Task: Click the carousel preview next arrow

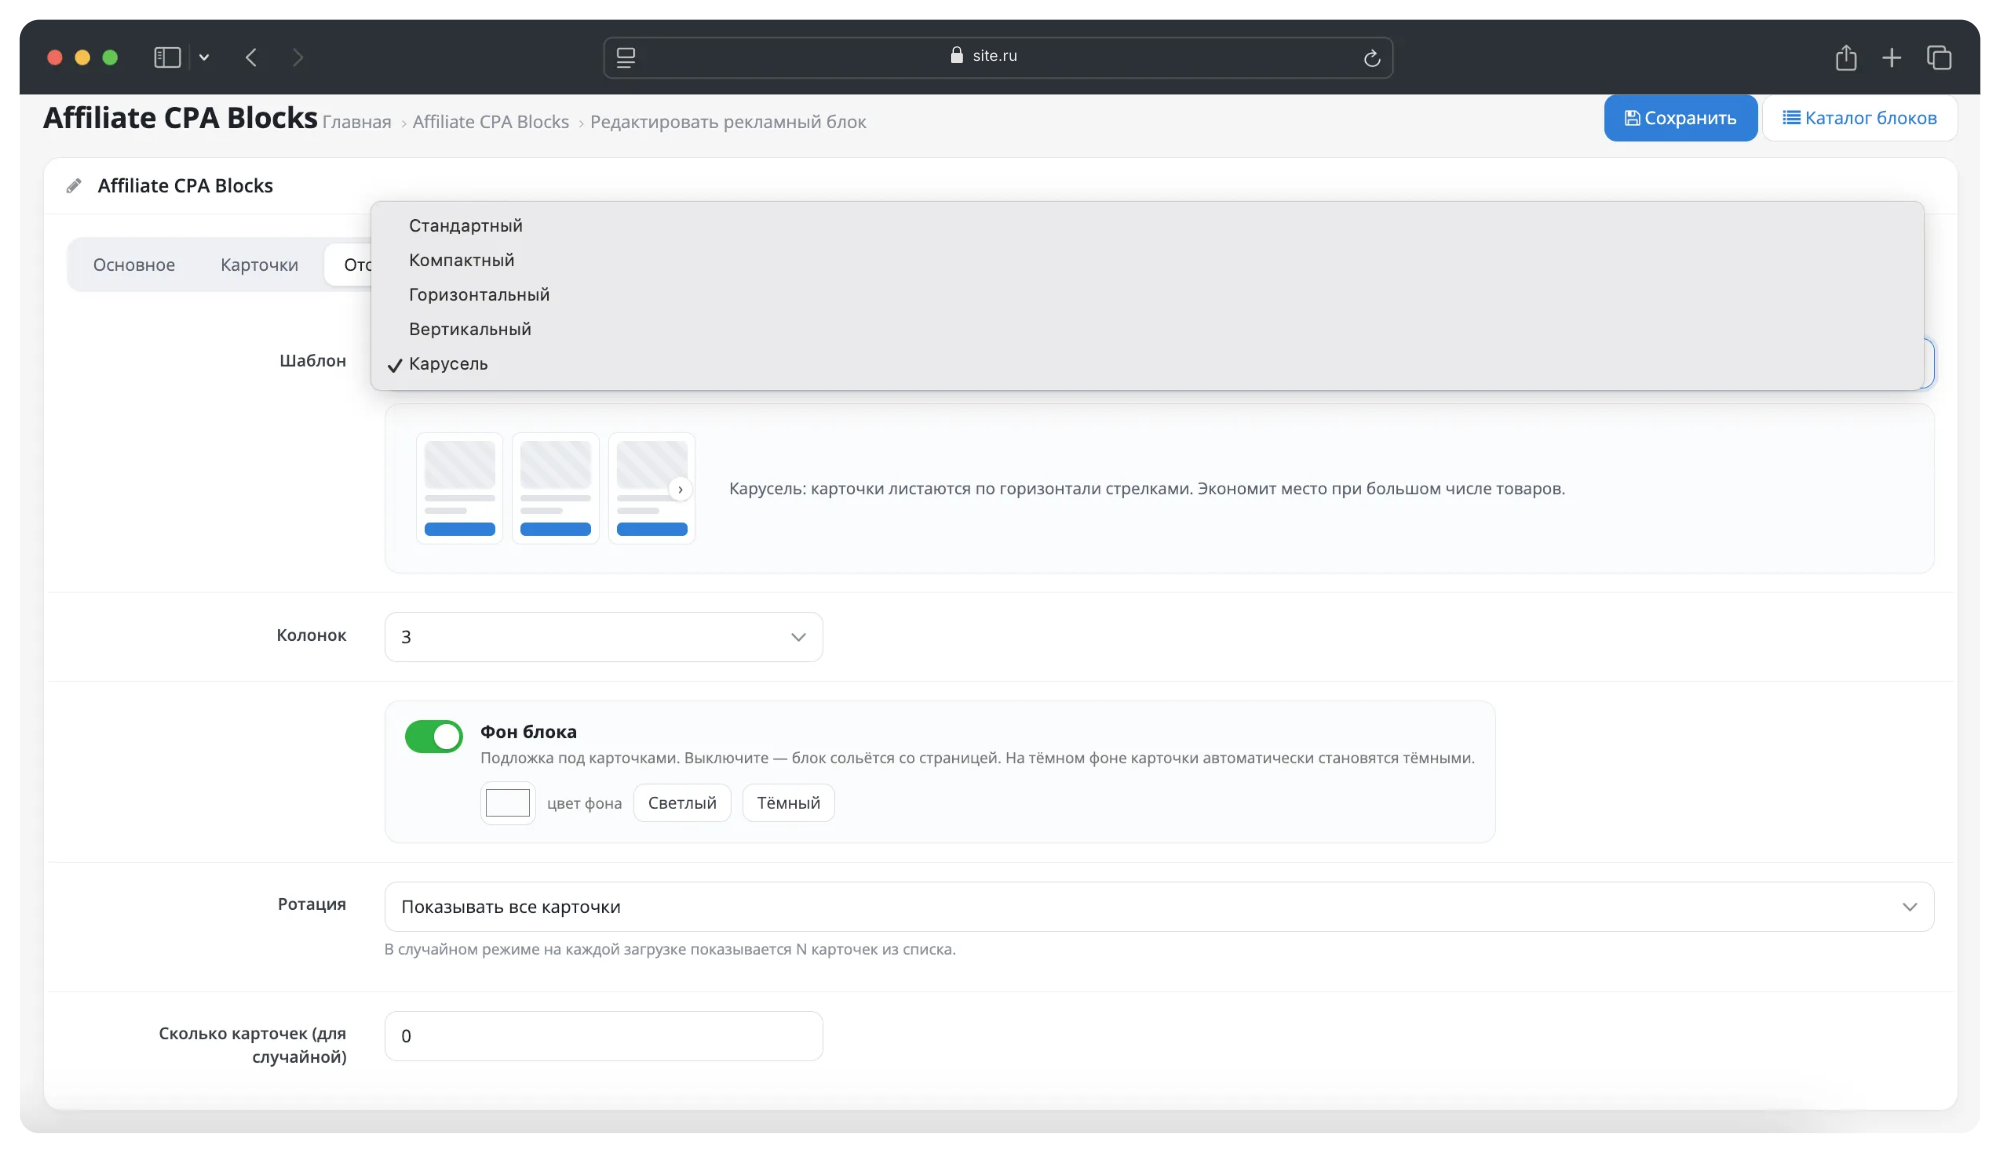Action: click(x=681, y=489)
